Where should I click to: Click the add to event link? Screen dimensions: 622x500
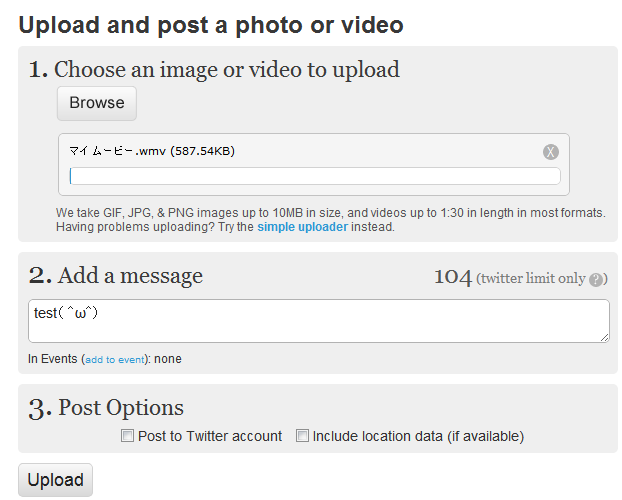click(x=115, y=360)
